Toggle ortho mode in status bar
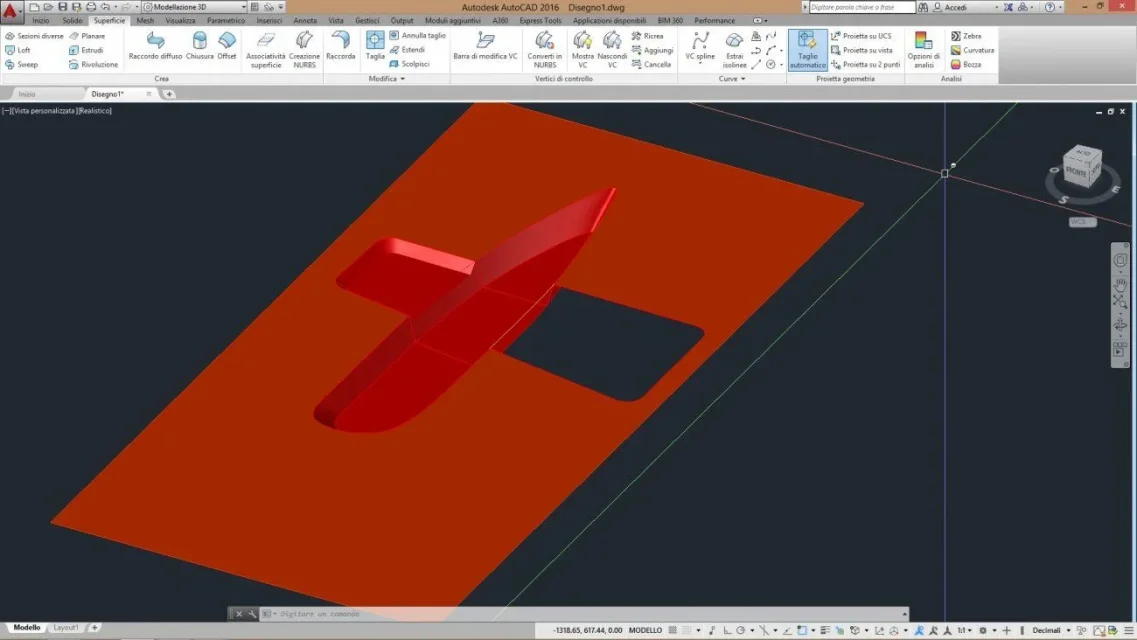This screenshot has height=640, width=1137. 727,630
